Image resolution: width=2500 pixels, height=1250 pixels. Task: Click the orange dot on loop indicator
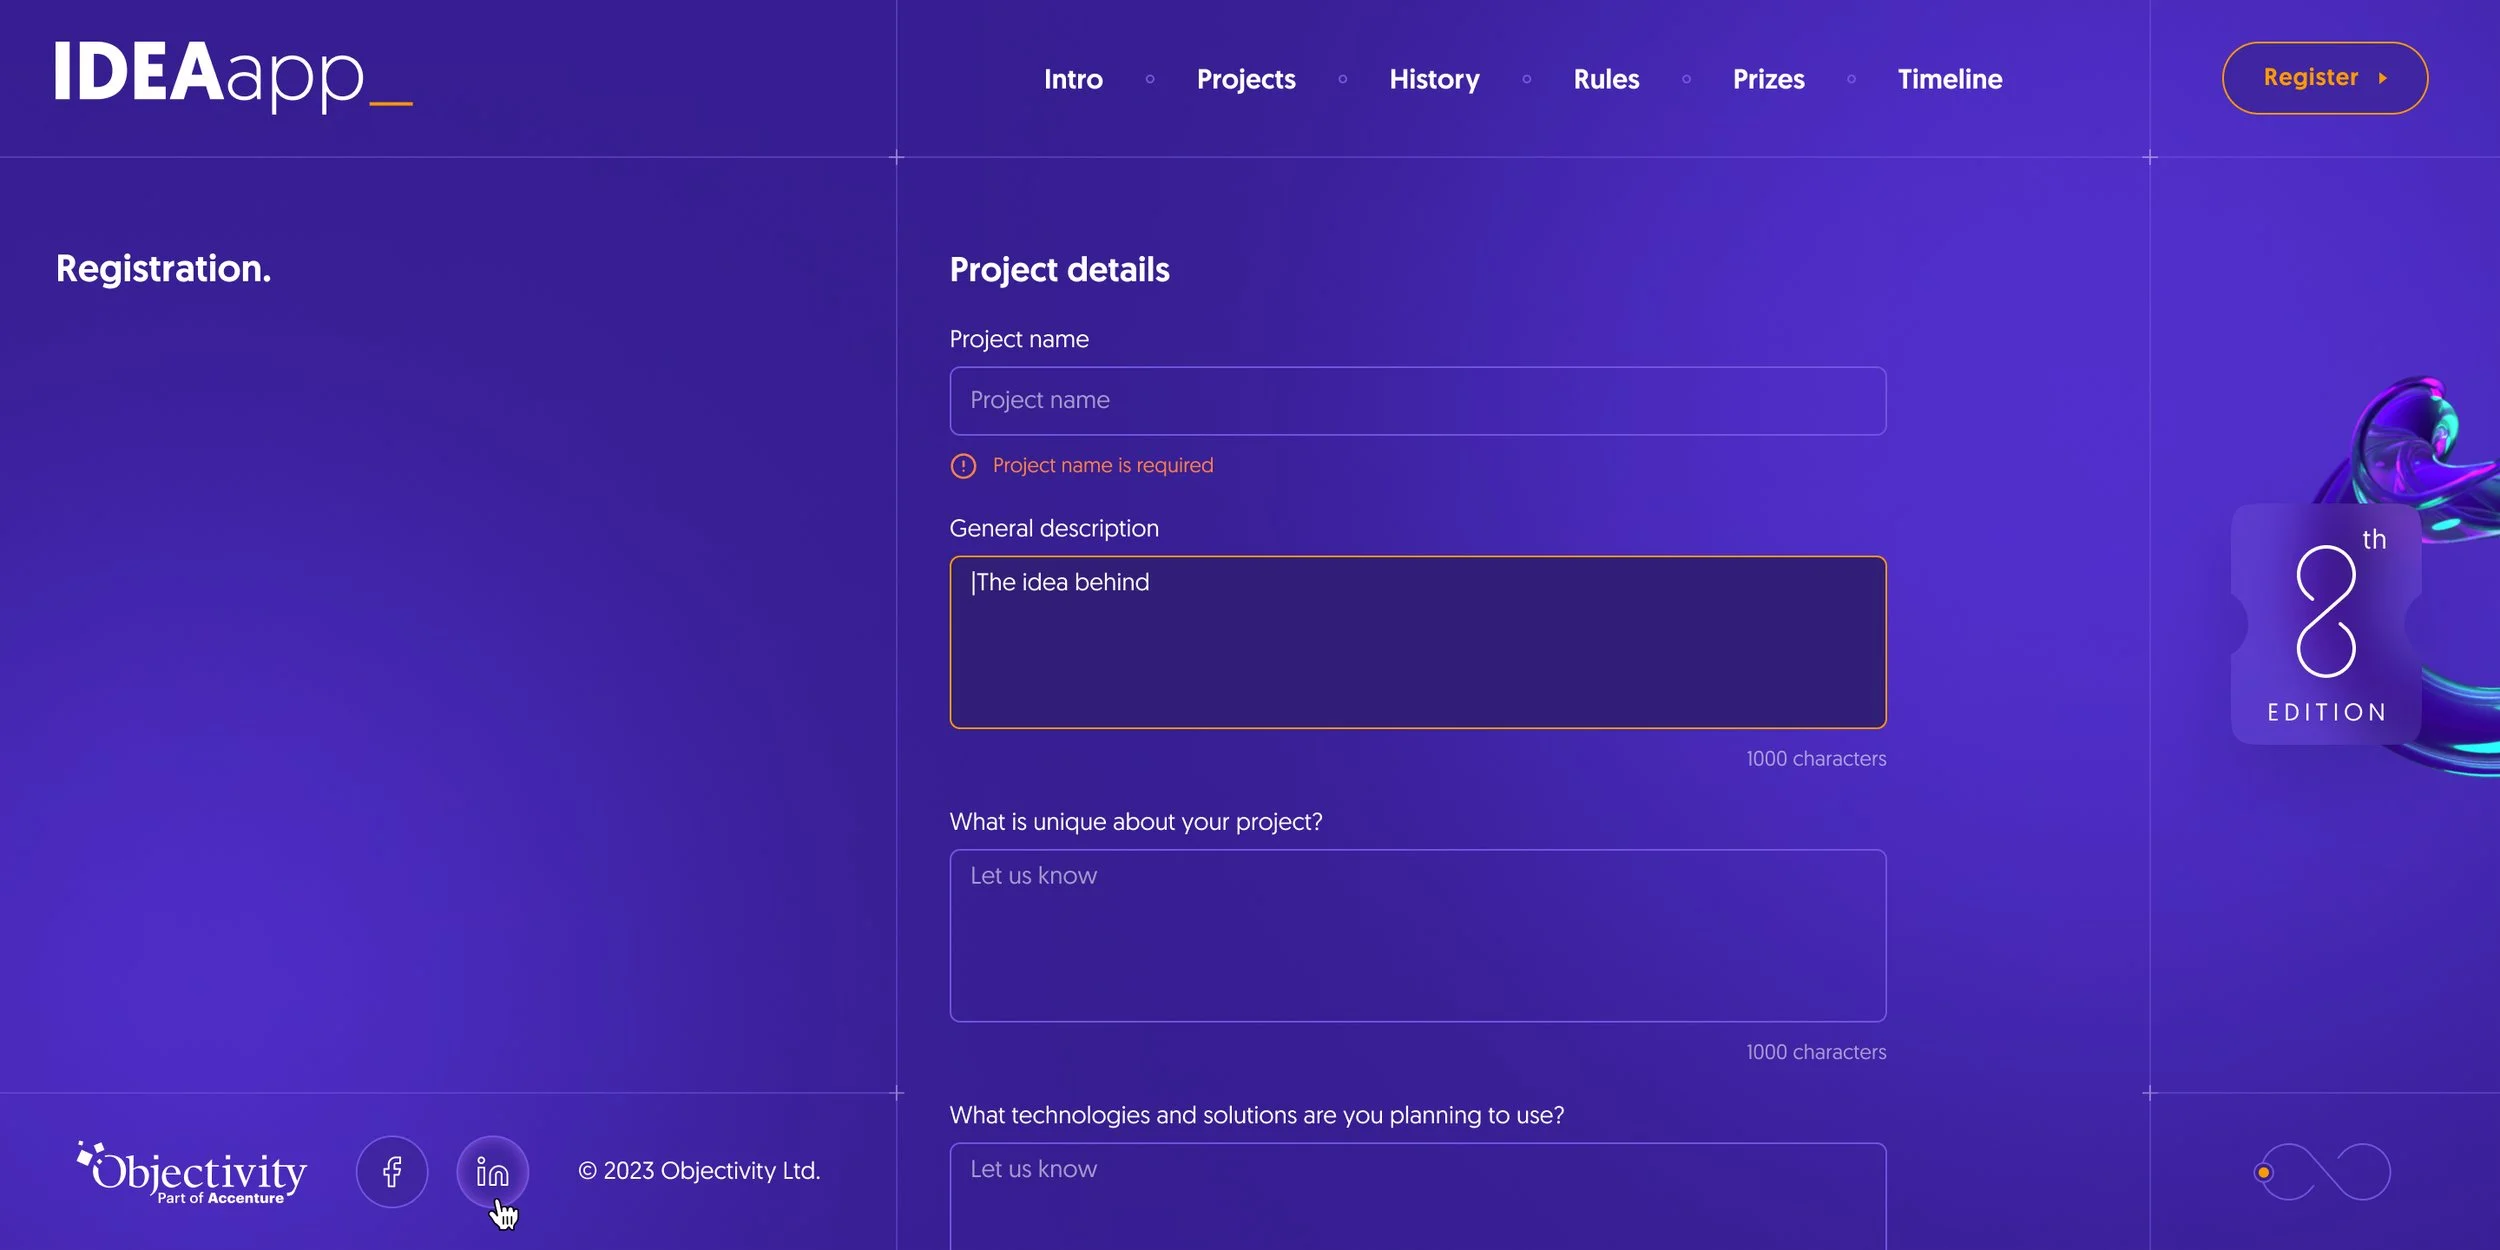[x=2264, y=1172]
